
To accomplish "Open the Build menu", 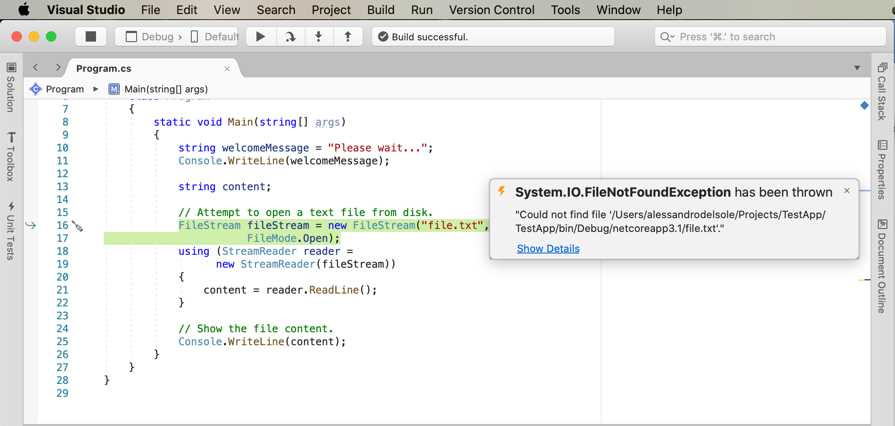I will click(x=381, y=10).
